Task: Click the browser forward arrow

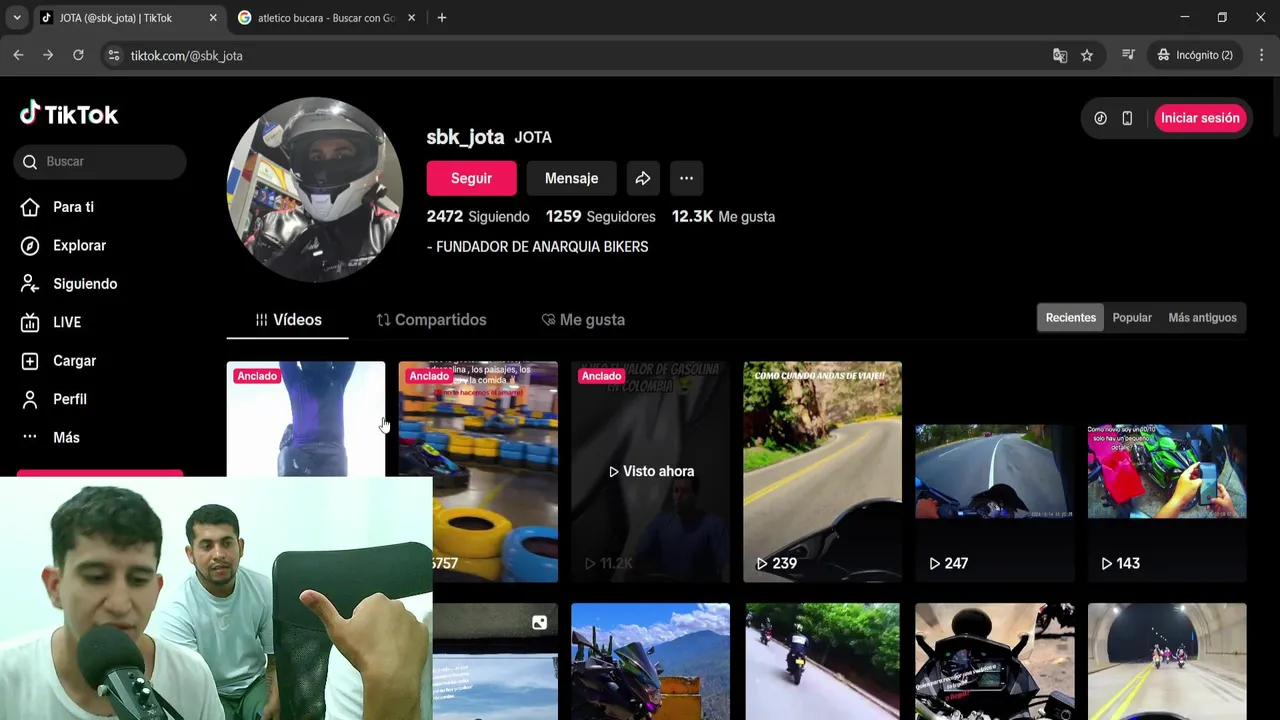Action: 48,55
